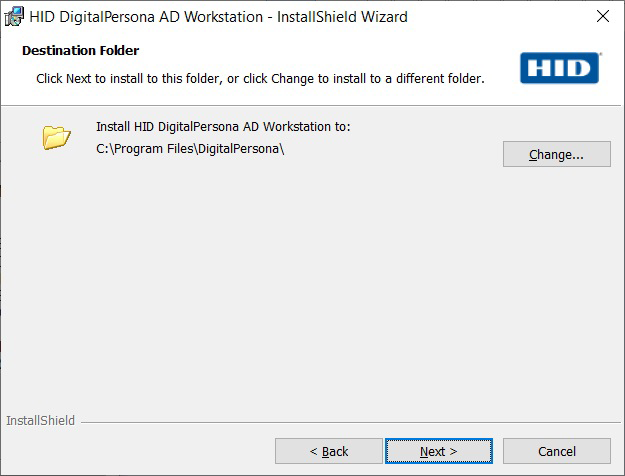Click the yellow open folder icon

tap(56, 137)
